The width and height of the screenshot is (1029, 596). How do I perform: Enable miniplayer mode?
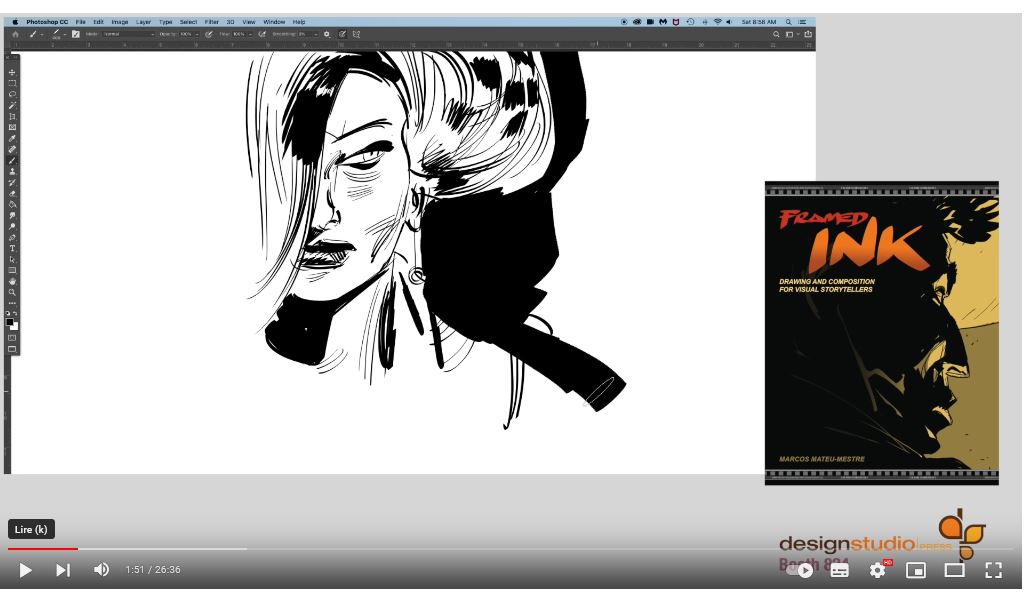coord(915,570)
